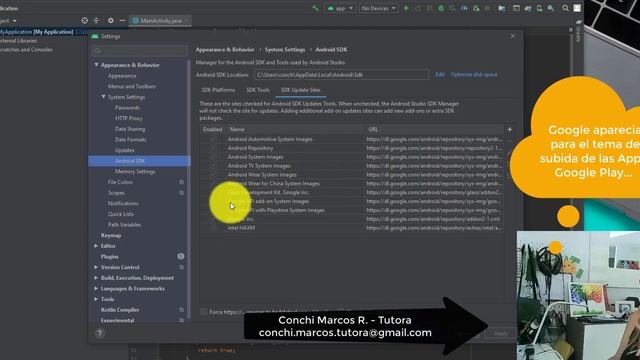Click the Edit link for SDK location
The image size is (640, 360).
pyautogui.click(x=440, y=74)
